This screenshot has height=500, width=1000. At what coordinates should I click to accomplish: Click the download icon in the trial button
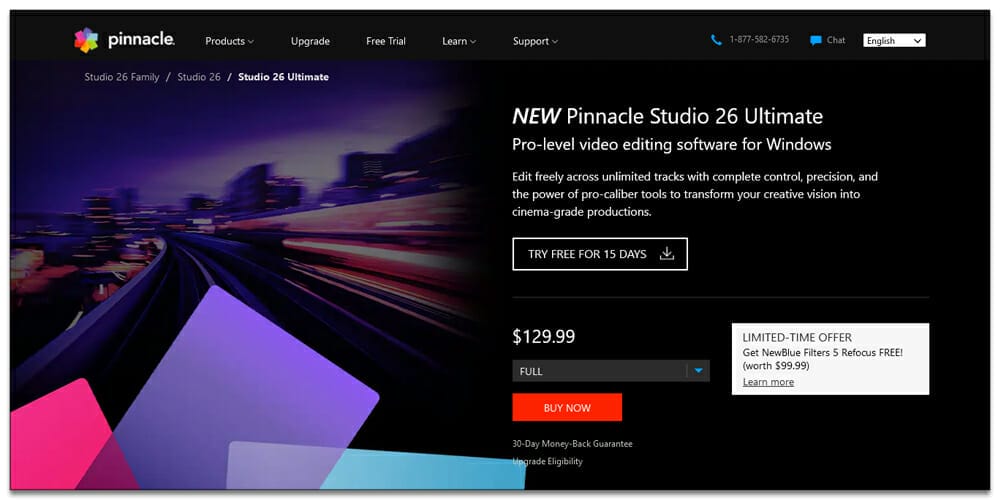click(x=666, y=254)
